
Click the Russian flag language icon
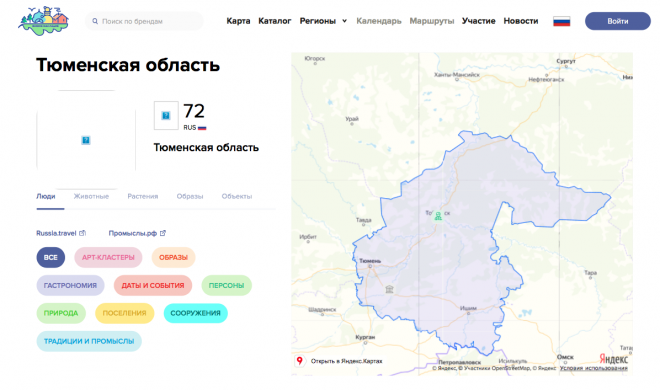pos(562,21)
